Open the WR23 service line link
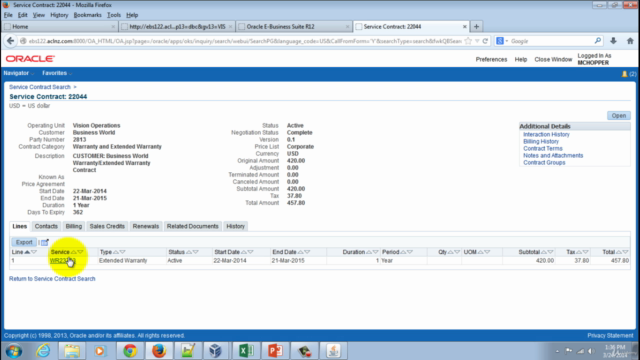 coord(62,261)
